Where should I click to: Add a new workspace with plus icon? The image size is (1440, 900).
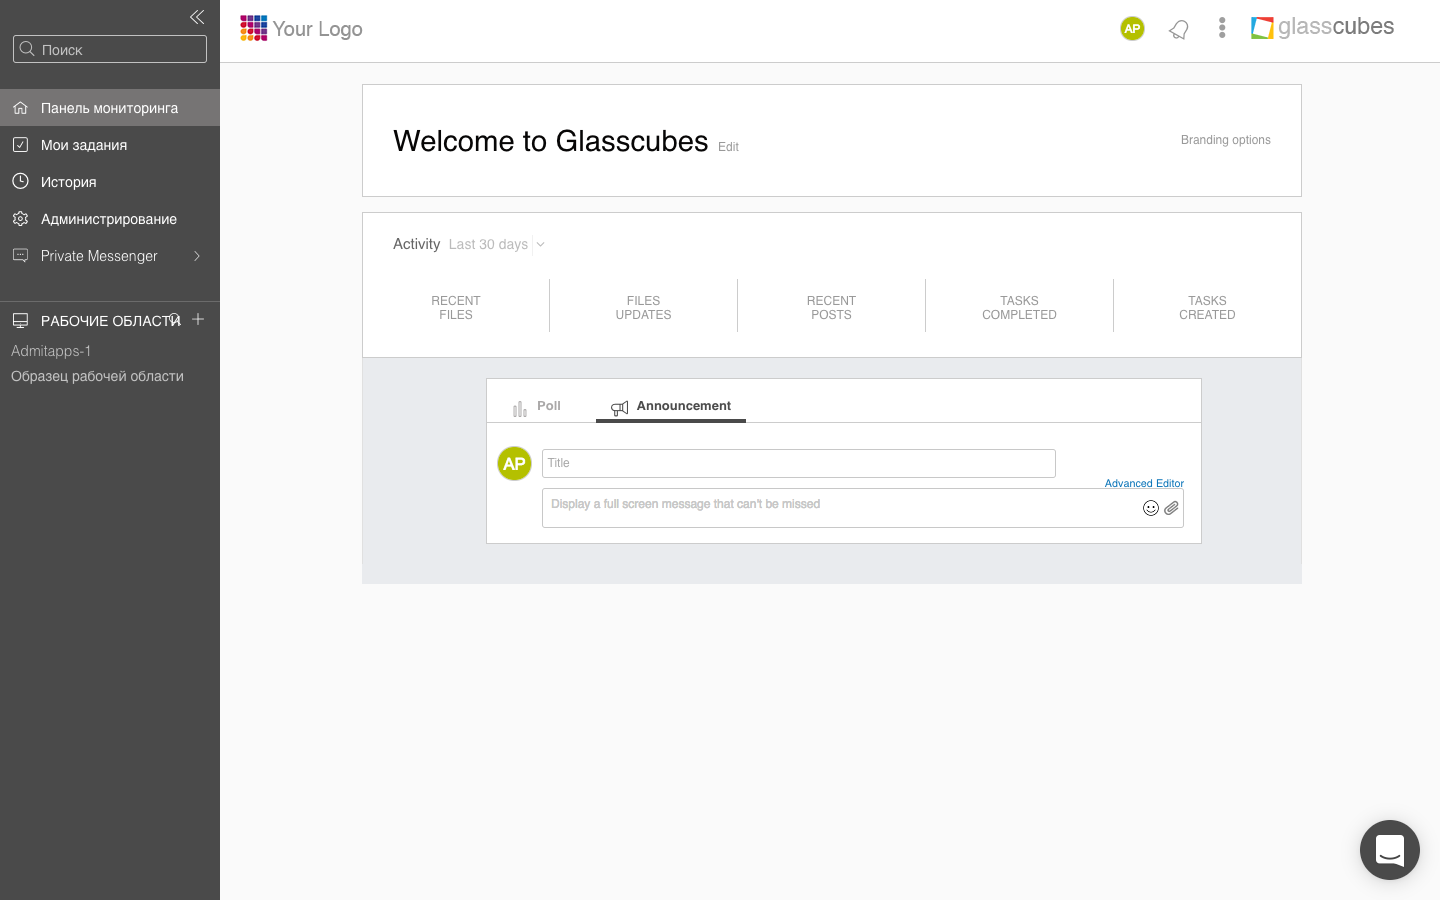pyautogui.click(x=198, y=319)
